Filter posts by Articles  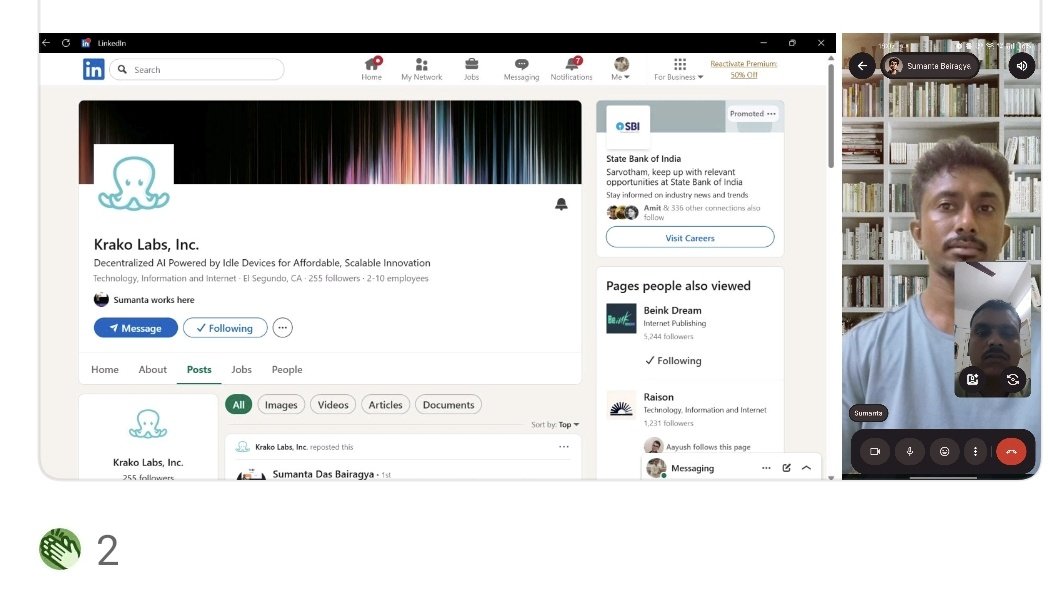pyautogui.click(x=386, y=405)
